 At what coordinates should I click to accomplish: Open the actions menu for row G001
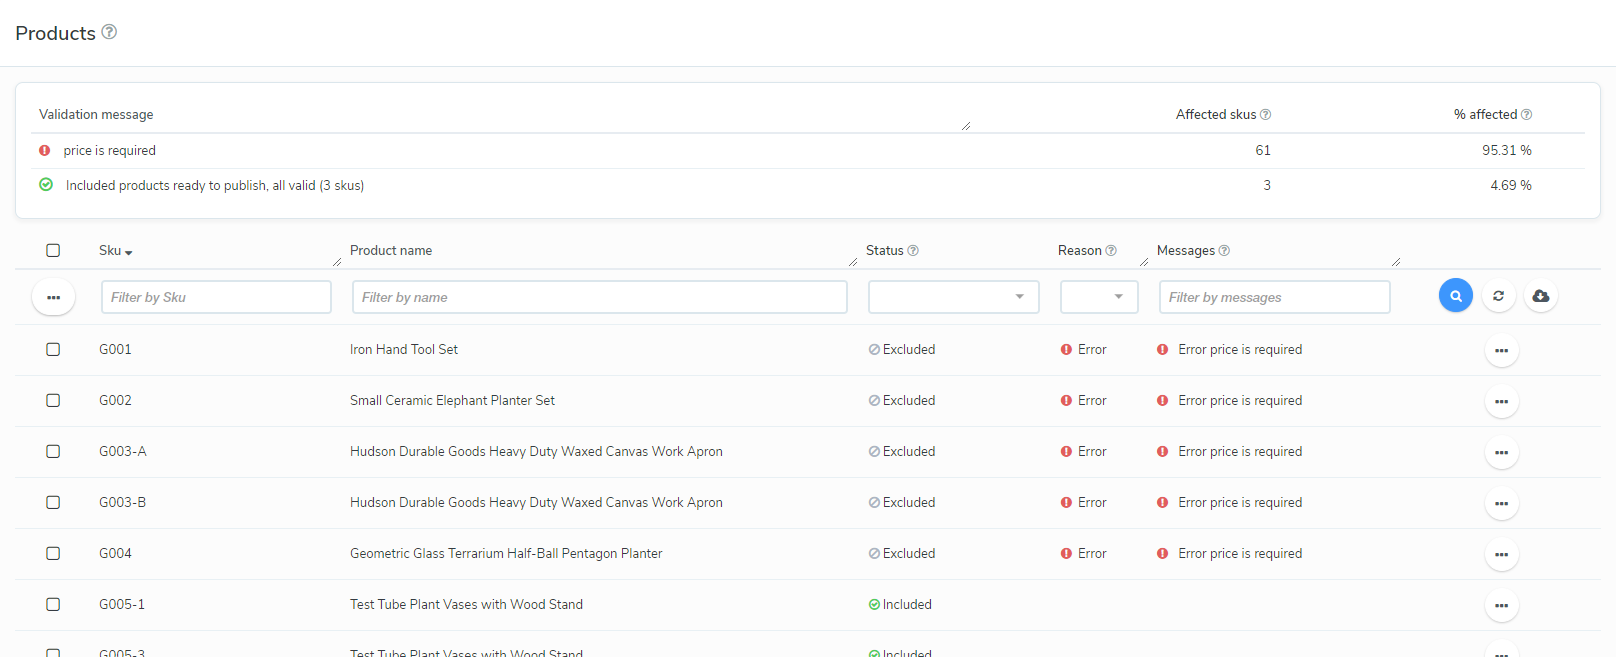1501,351
